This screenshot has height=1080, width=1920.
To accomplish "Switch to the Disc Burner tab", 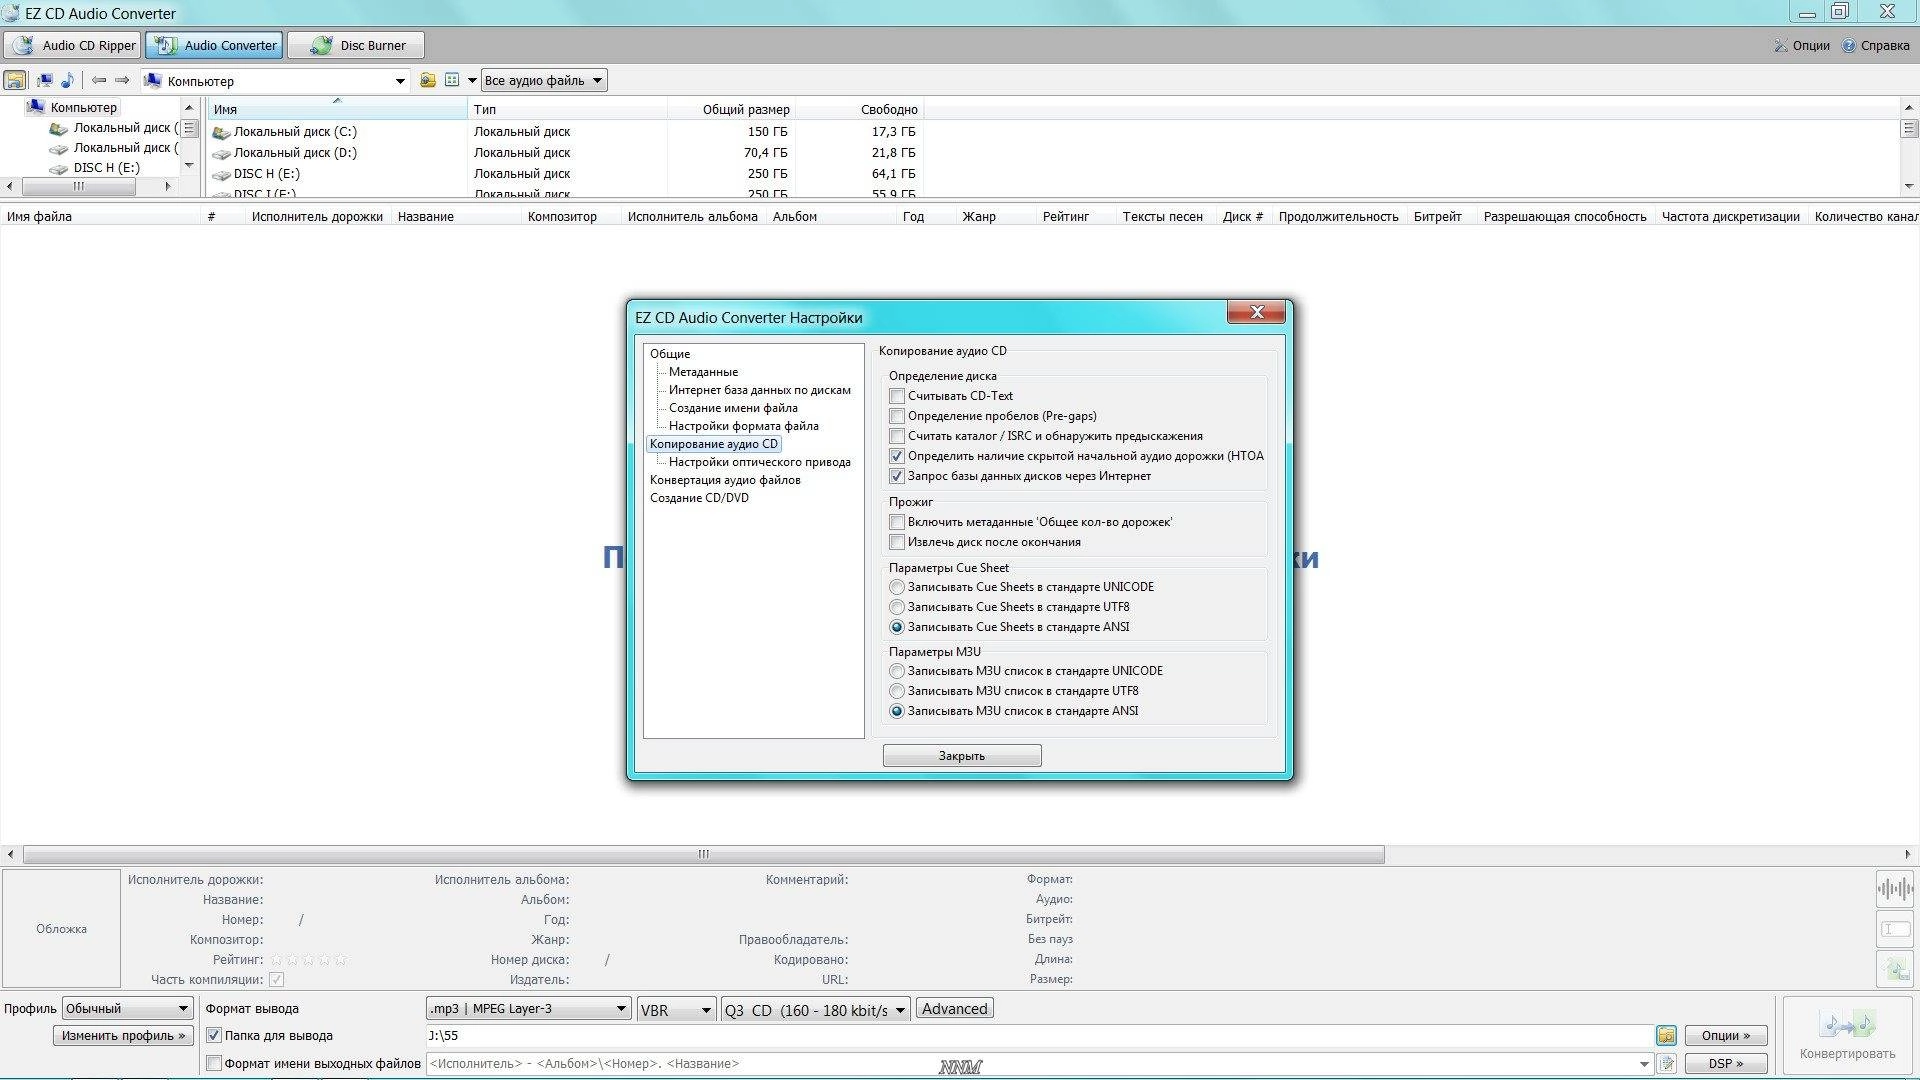I will (356, 45).
